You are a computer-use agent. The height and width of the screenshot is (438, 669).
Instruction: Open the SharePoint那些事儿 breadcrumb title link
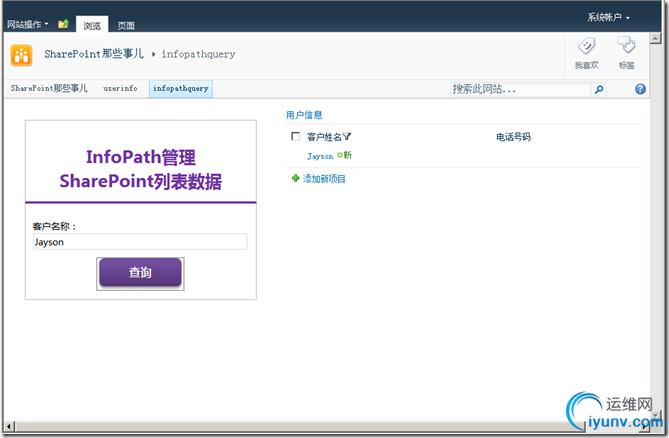click(94, 54)
